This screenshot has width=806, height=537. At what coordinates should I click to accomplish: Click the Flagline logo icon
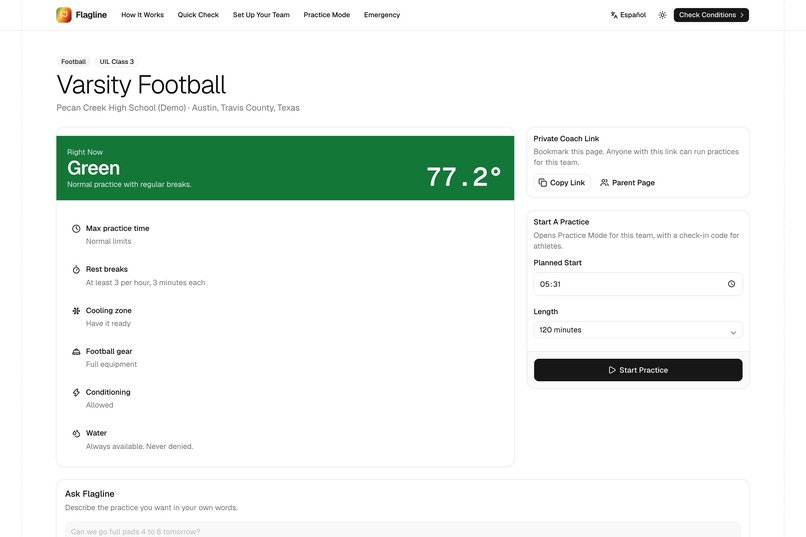pyautogui.click(x=64, y=15)
